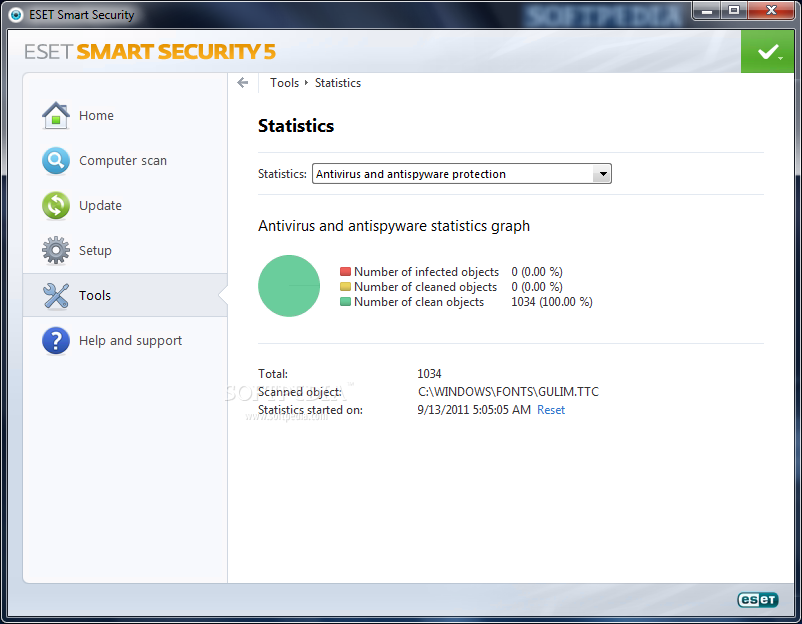Open the Statistics type dropdown arrow

[603, 174]
